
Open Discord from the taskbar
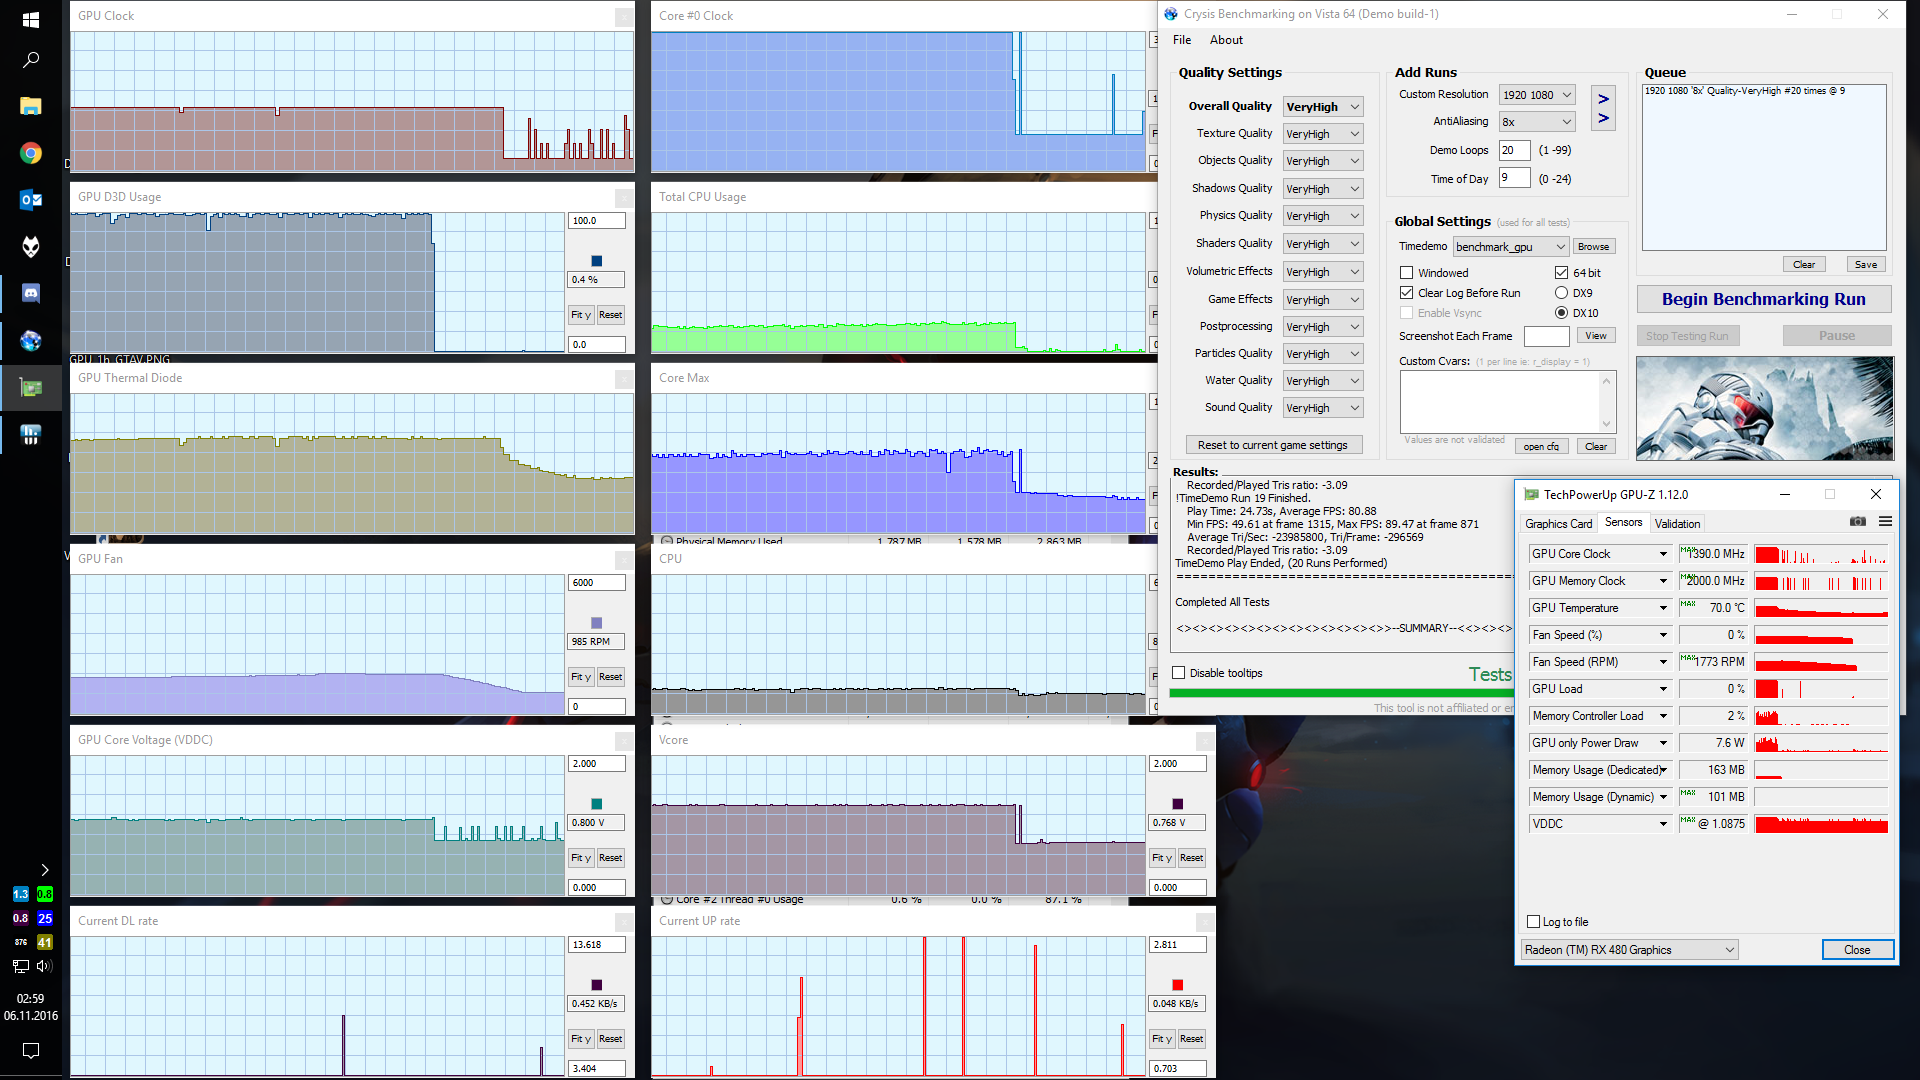coord(30,293)
